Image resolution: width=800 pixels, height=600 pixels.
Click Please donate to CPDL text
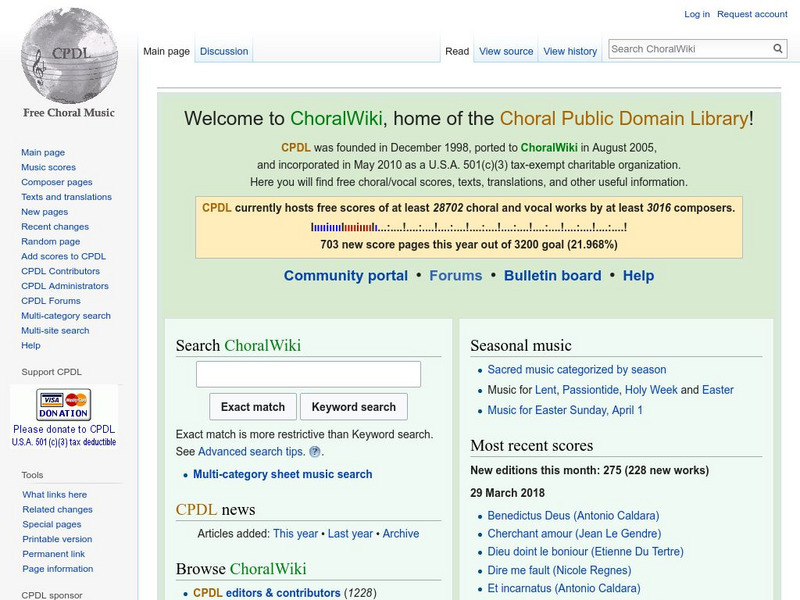[64, 429]
